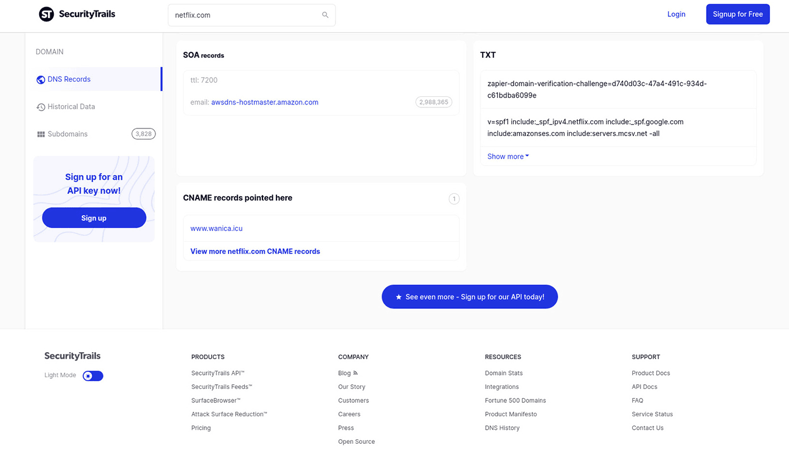Click the SecurityTrails logo icon

click(46, 14)
